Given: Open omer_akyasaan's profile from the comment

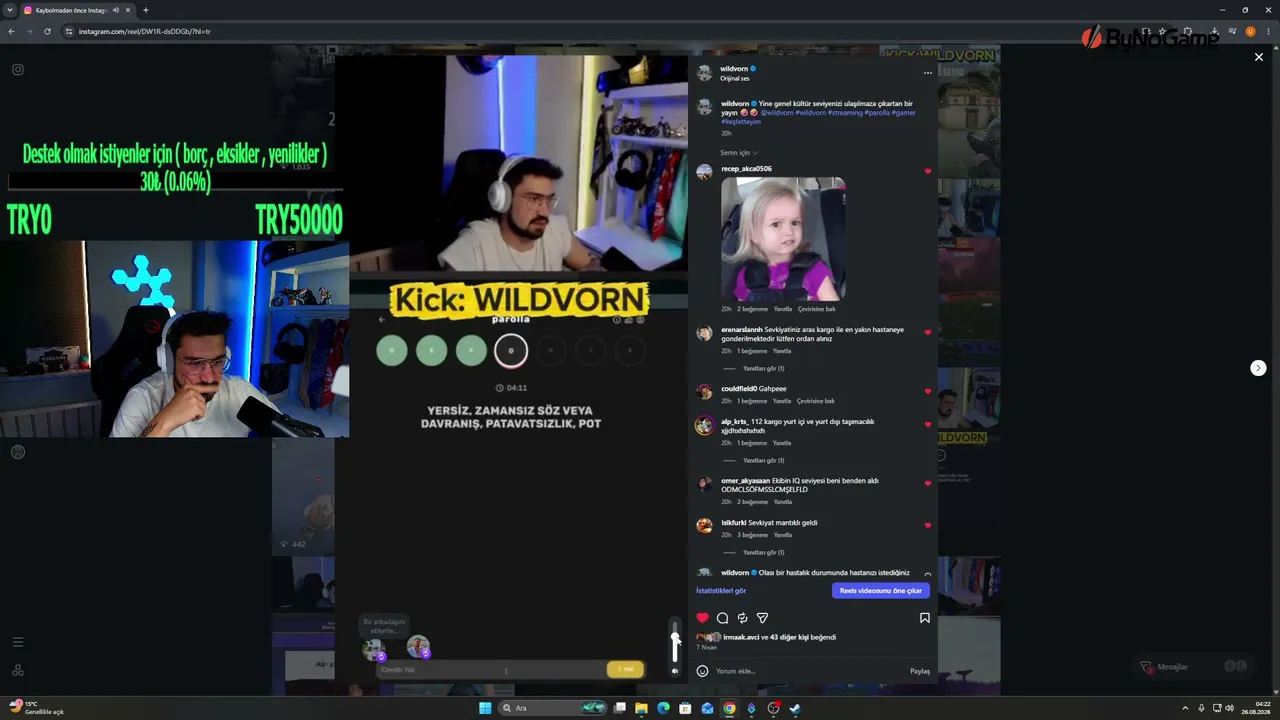Looking at the screenshot, I should (x=746, y=481).
